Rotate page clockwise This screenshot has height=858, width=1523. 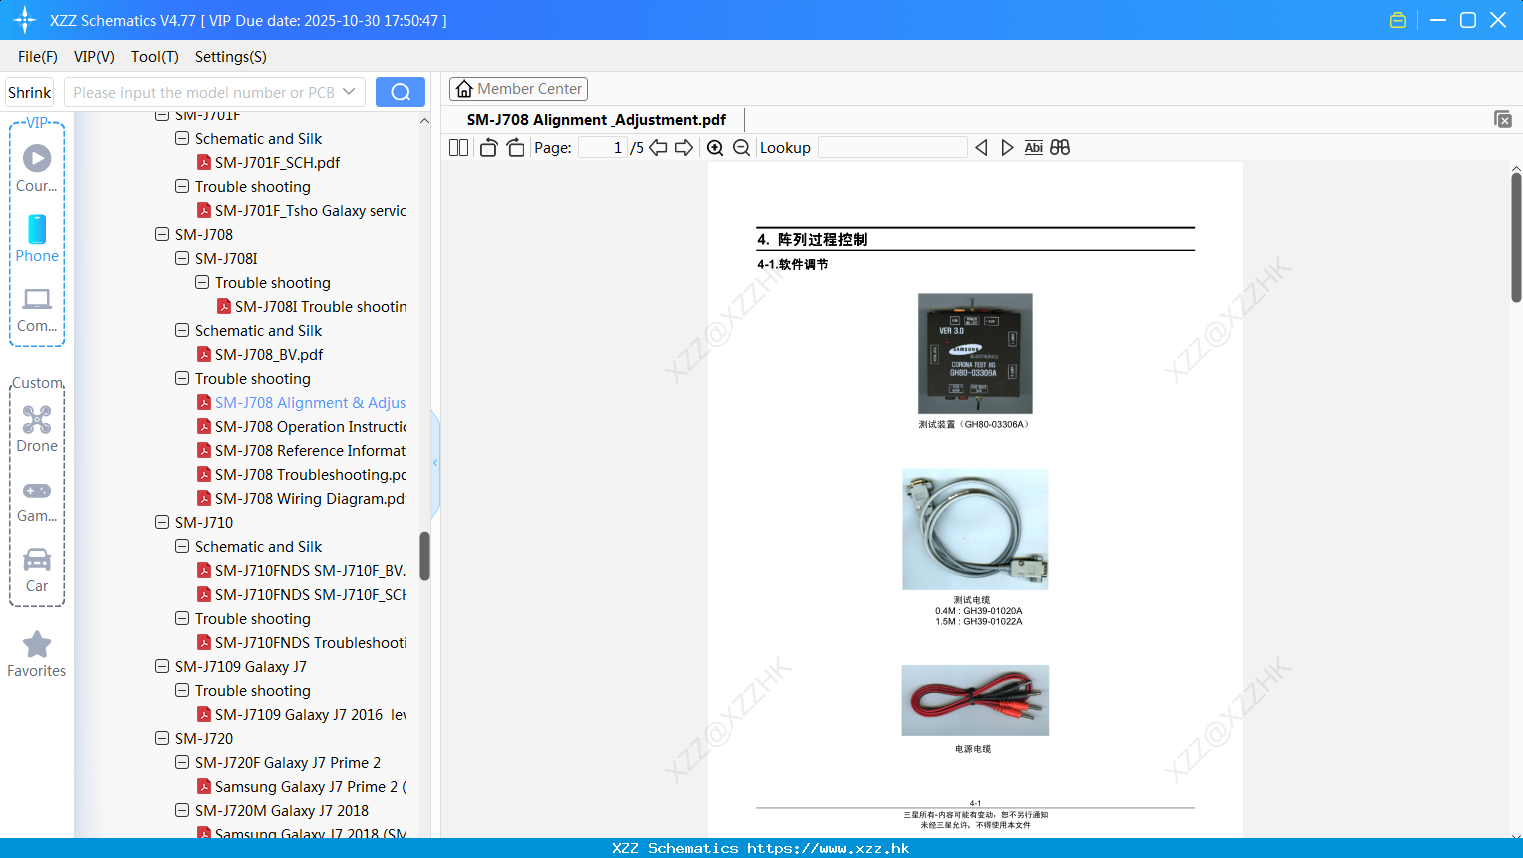click(x=515, y=147)
